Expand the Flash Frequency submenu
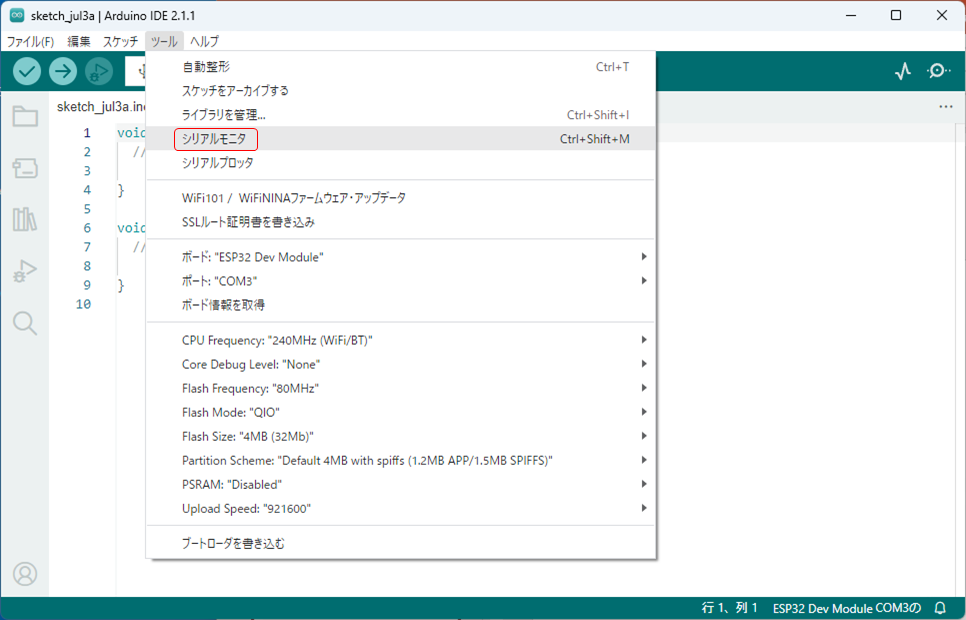The image size is (966, 620). click(401, 388)
